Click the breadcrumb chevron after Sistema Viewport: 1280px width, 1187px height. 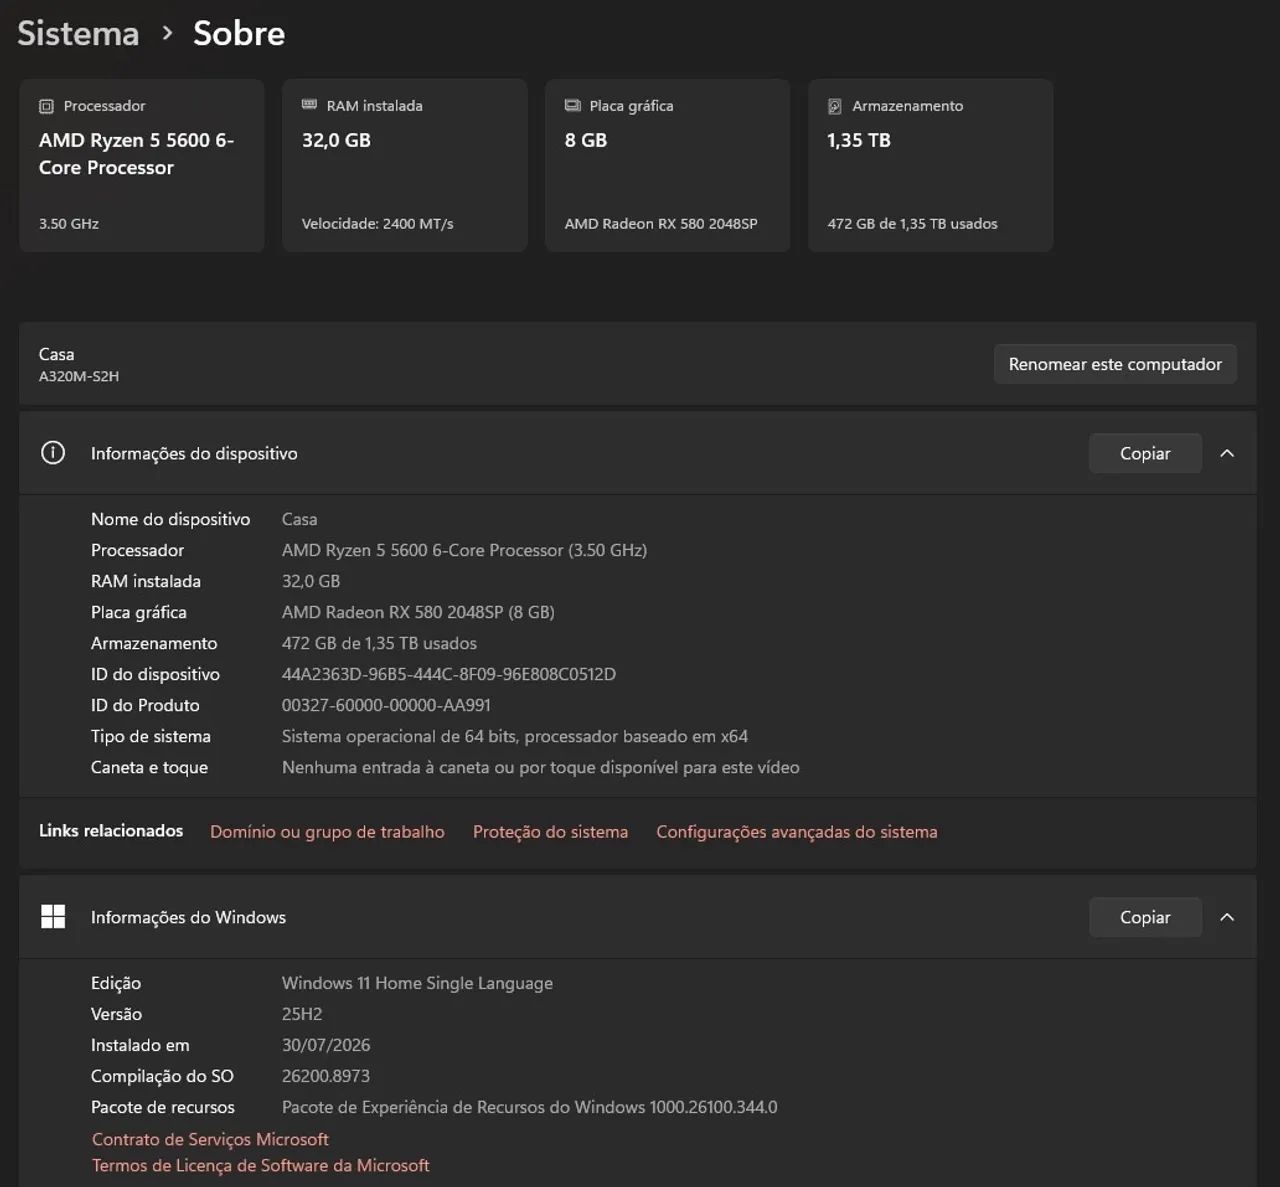[x=167, y=33]
